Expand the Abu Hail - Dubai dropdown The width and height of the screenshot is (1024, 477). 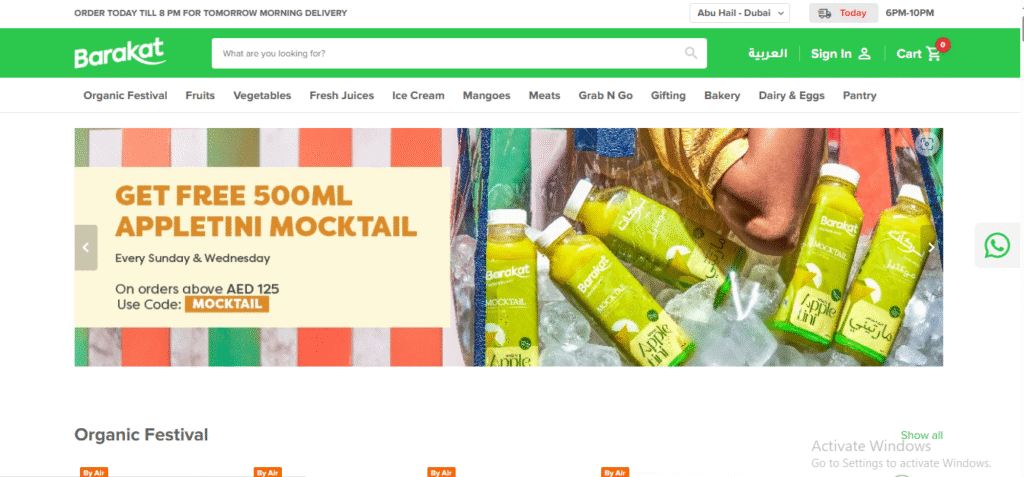[x=739, y=13]
